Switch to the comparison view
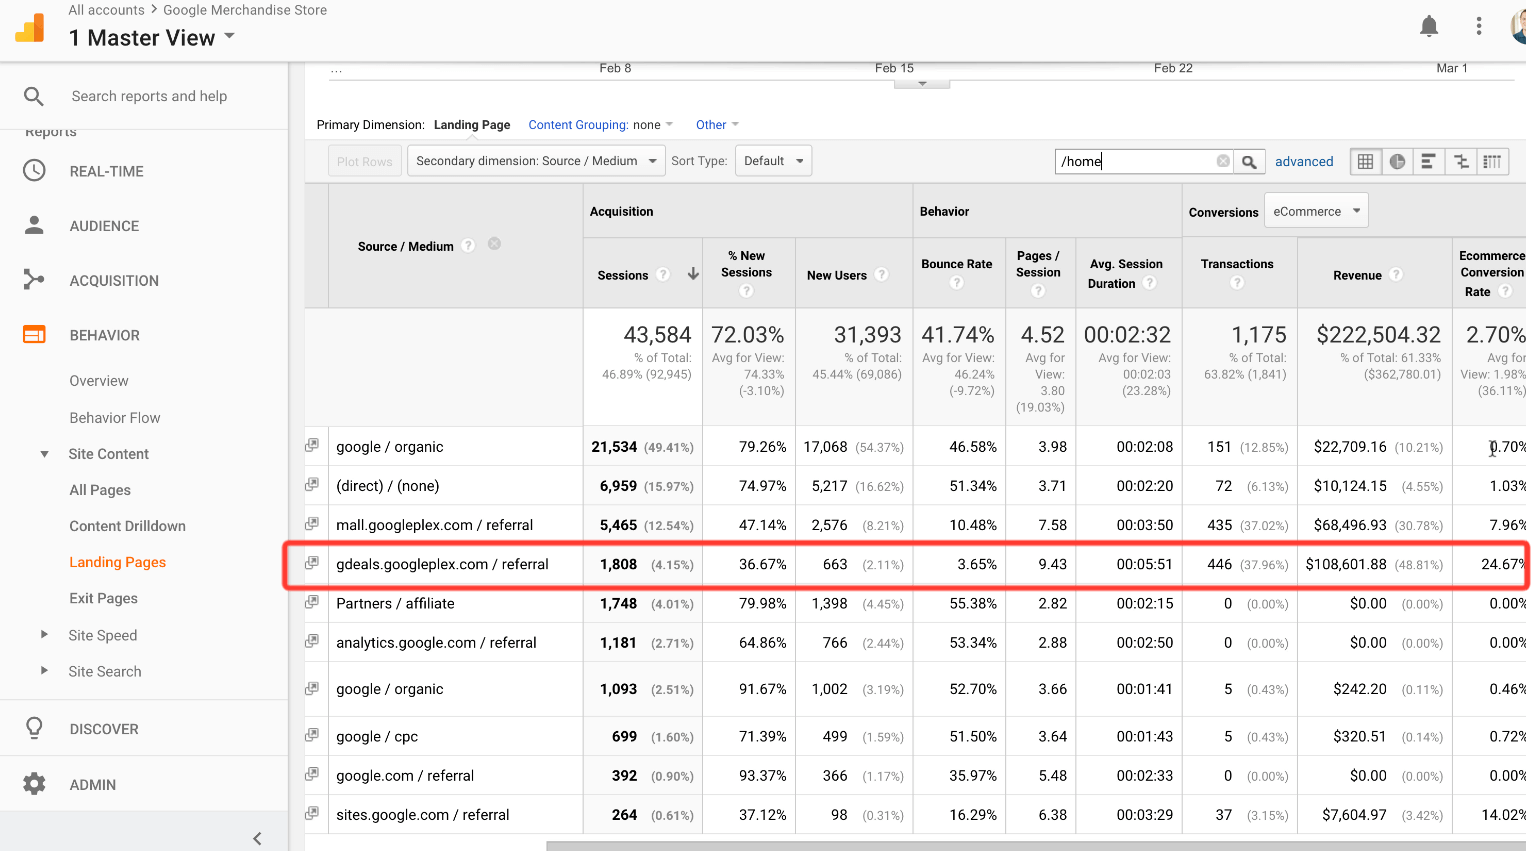The height and width of the screenshot is (851, 1531). (x=1460, y=161)
